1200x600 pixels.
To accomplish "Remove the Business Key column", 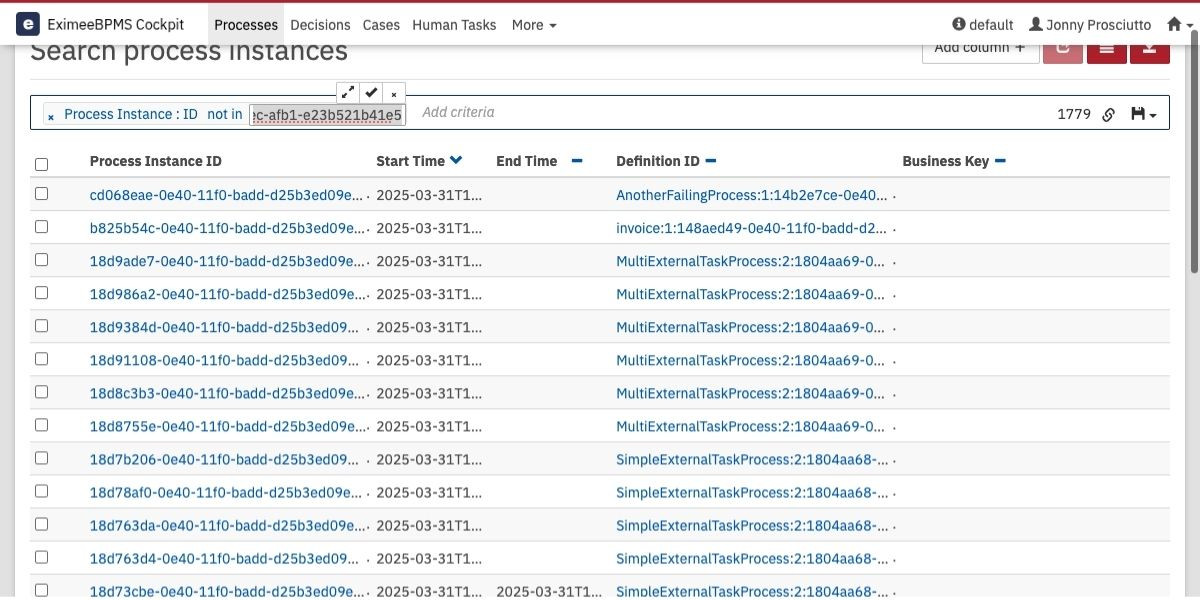I will (1000, 161).
